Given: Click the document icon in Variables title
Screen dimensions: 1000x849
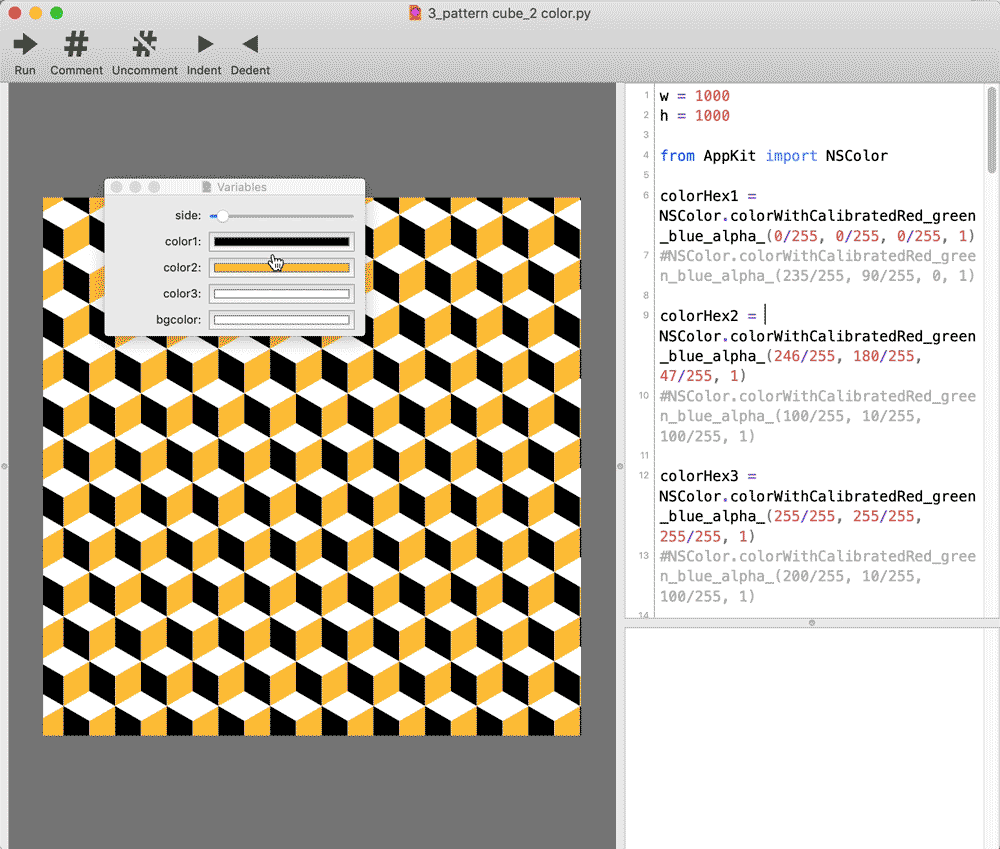Looking at the screenshot, I should pos(207,187).
